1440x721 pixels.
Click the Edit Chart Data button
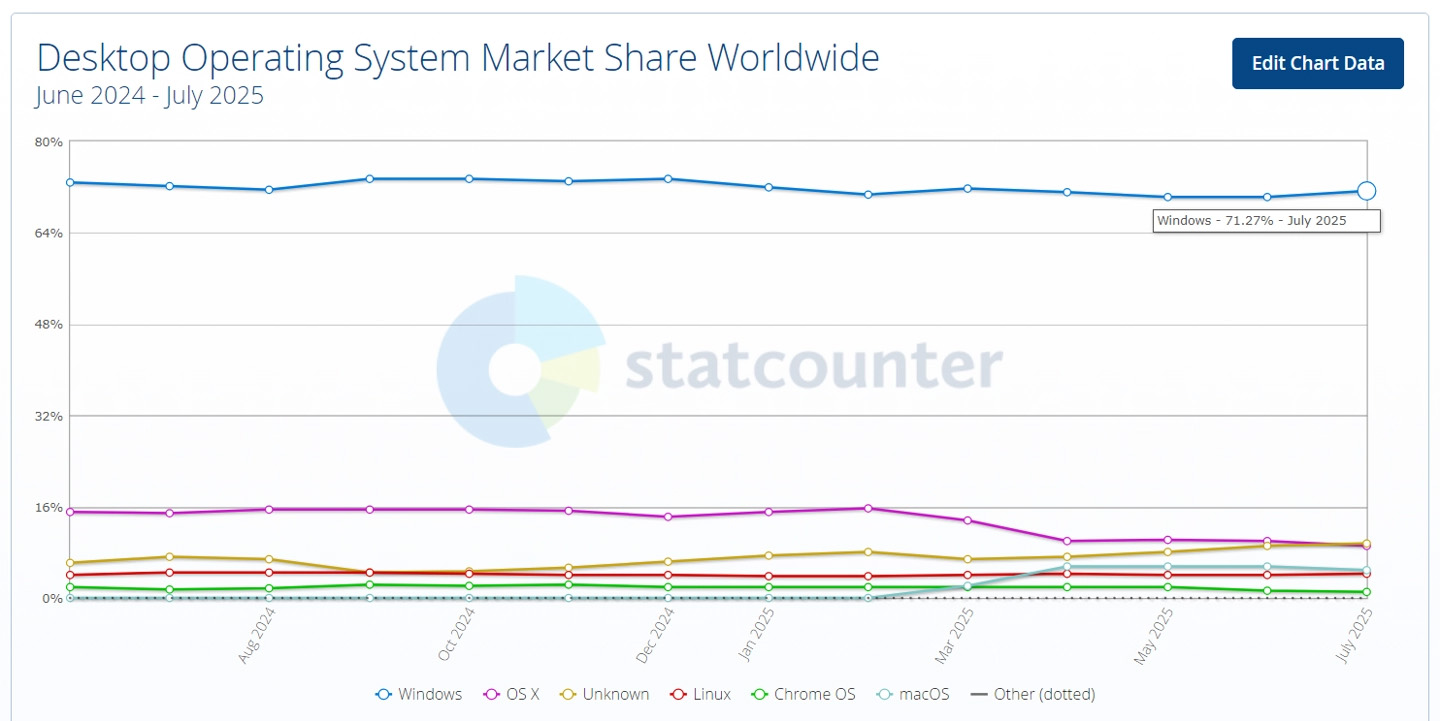1317,63
